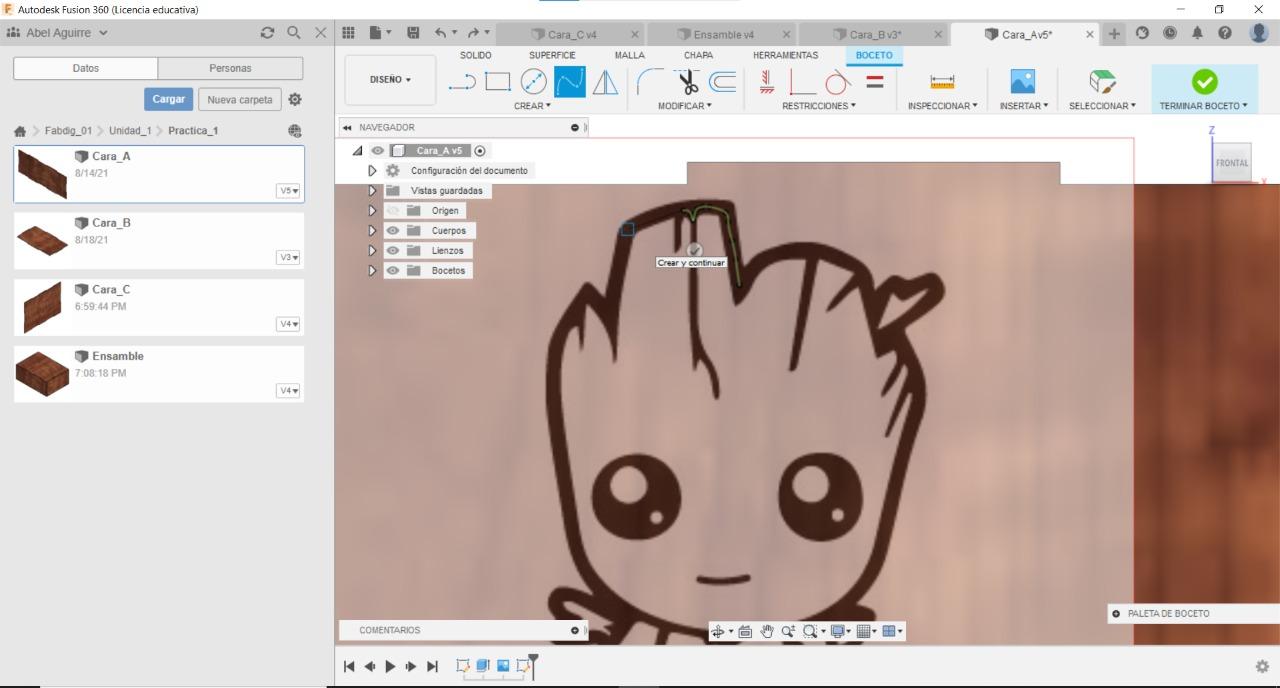Refresh the data panel
Viewport: 1280px width, 688px height.
click(x=267, y=33)
